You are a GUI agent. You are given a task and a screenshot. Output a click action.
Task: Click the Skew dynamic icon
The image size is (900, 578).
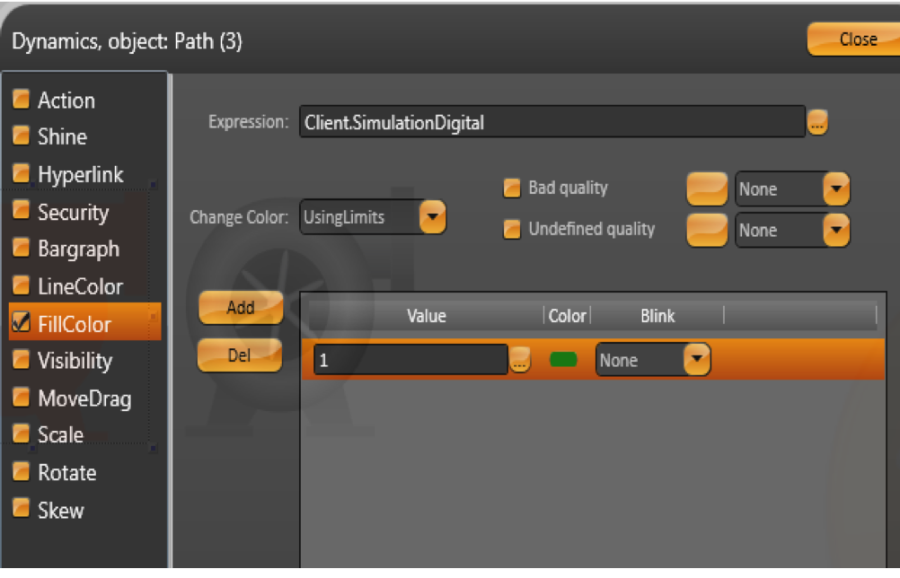point(21,509)
